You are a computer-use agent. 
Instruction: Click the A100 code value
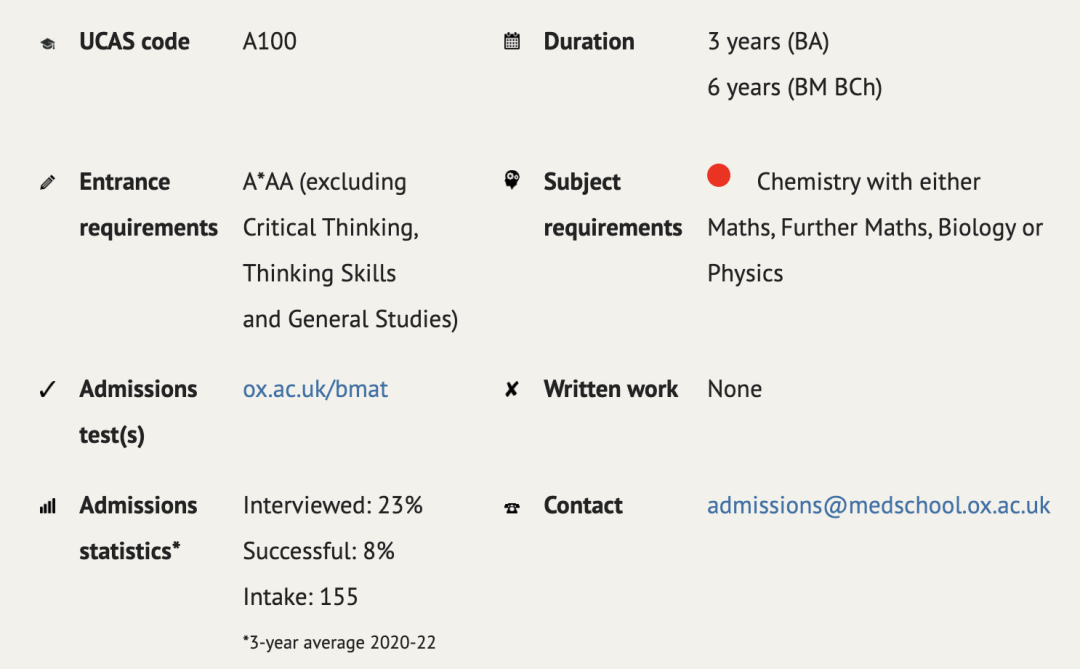click(269, 41)
